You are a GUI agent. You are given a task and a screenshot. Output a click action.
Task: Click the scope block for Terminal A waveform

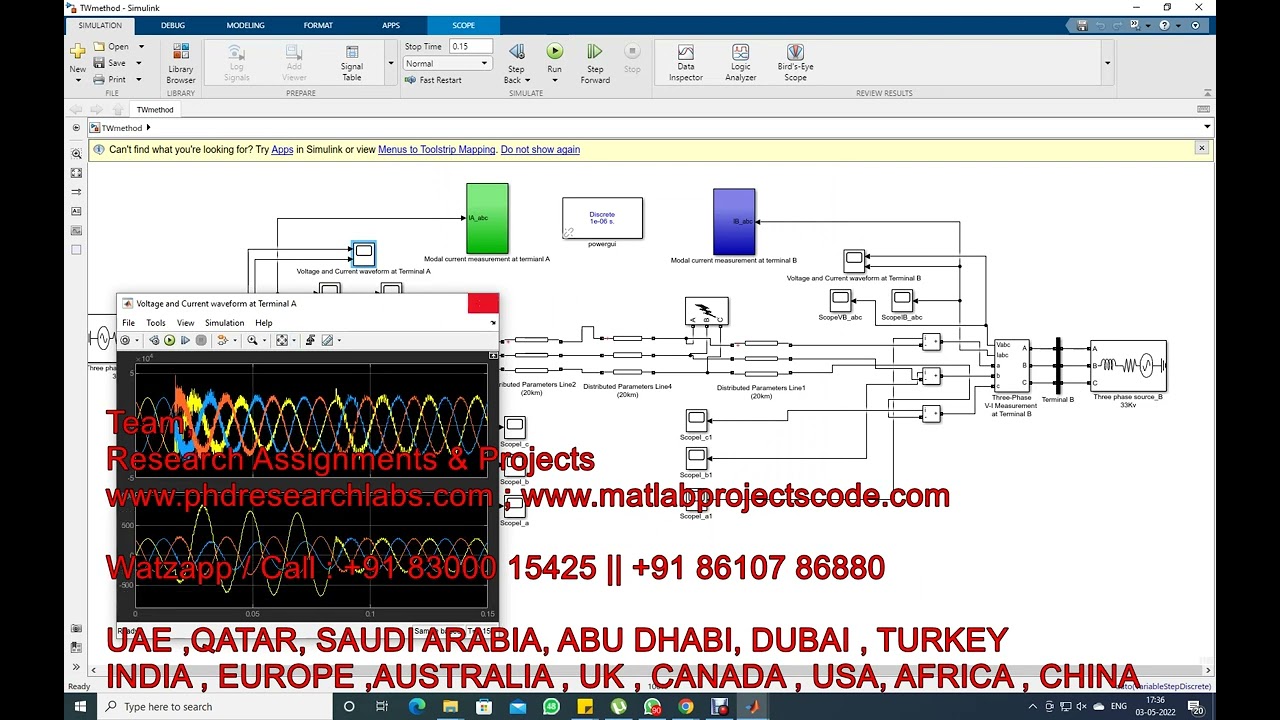pos(364,253)
